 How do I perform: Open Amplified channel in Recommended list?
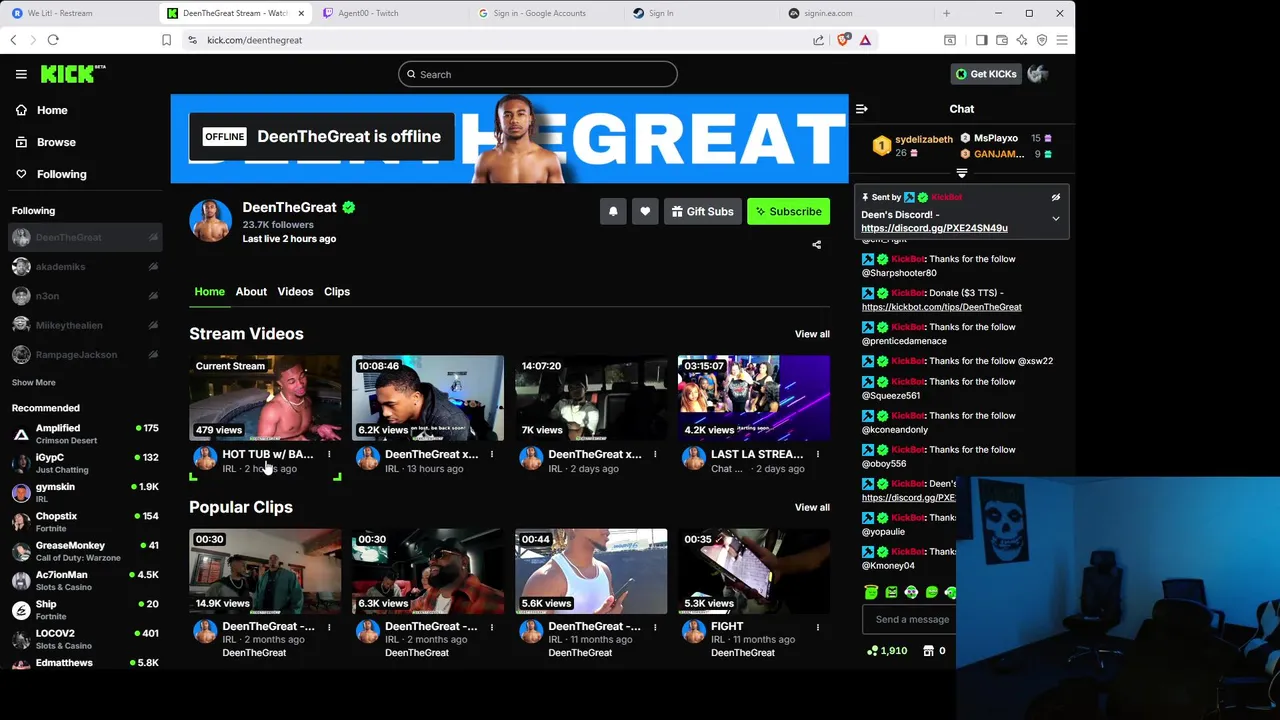point(85,434)
